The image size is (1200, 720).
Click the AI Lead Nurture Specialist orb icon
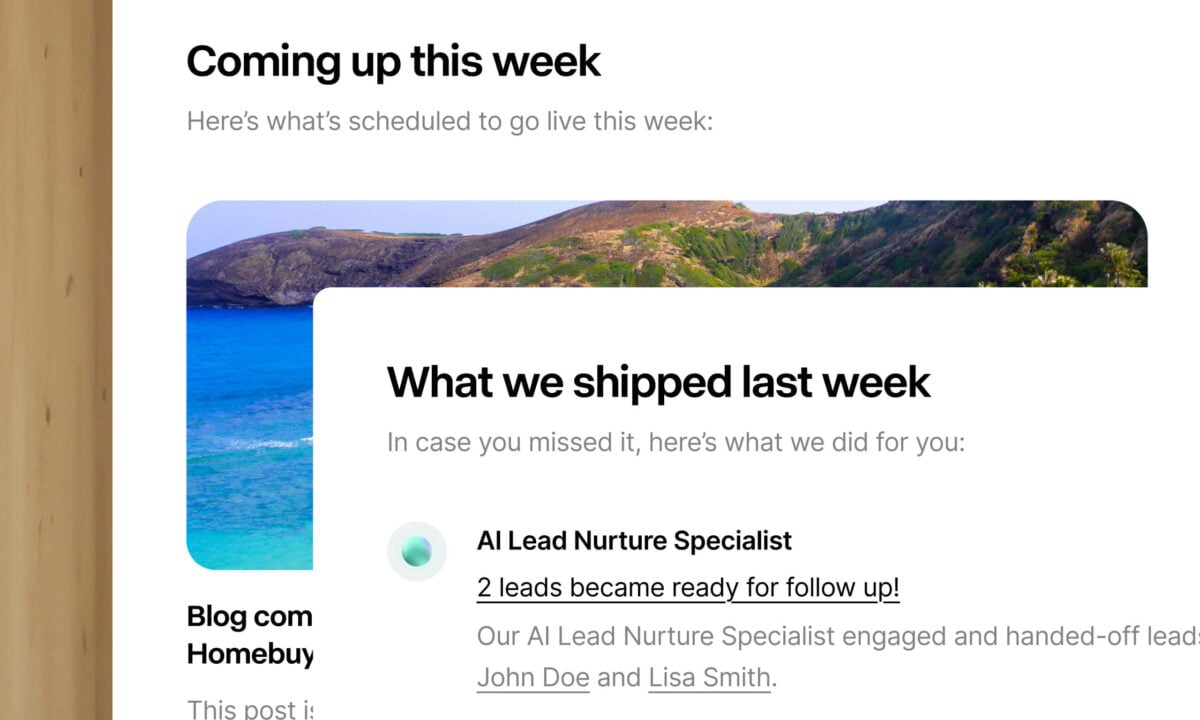pos(416,551)
